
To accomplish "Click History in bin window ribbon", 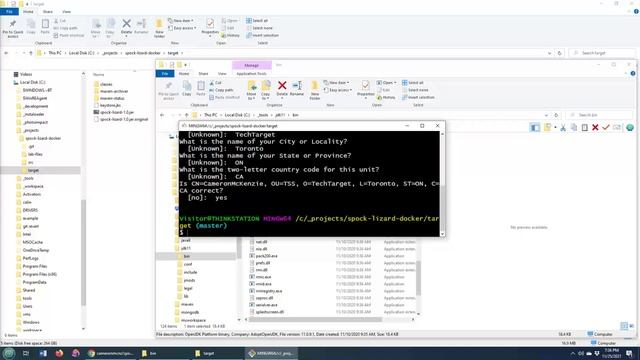I will pos(386,98).
